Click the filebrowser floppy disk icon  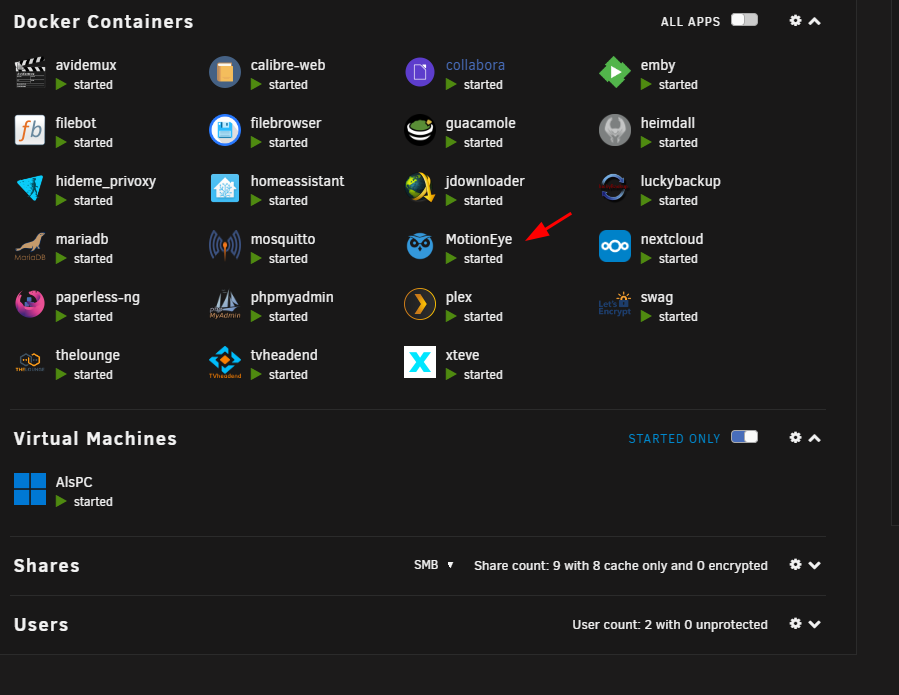[225, 130]
